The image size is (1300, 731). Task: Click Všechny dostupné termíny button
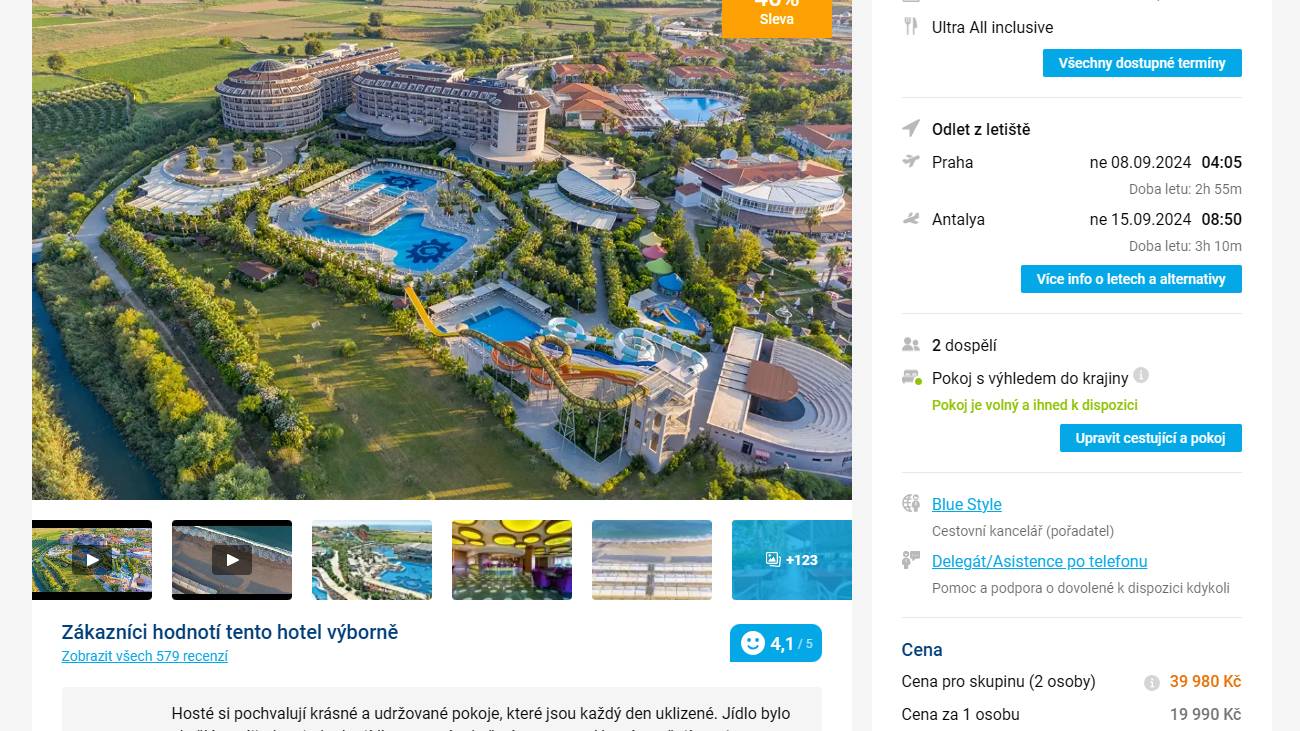tap(1142, 63)
